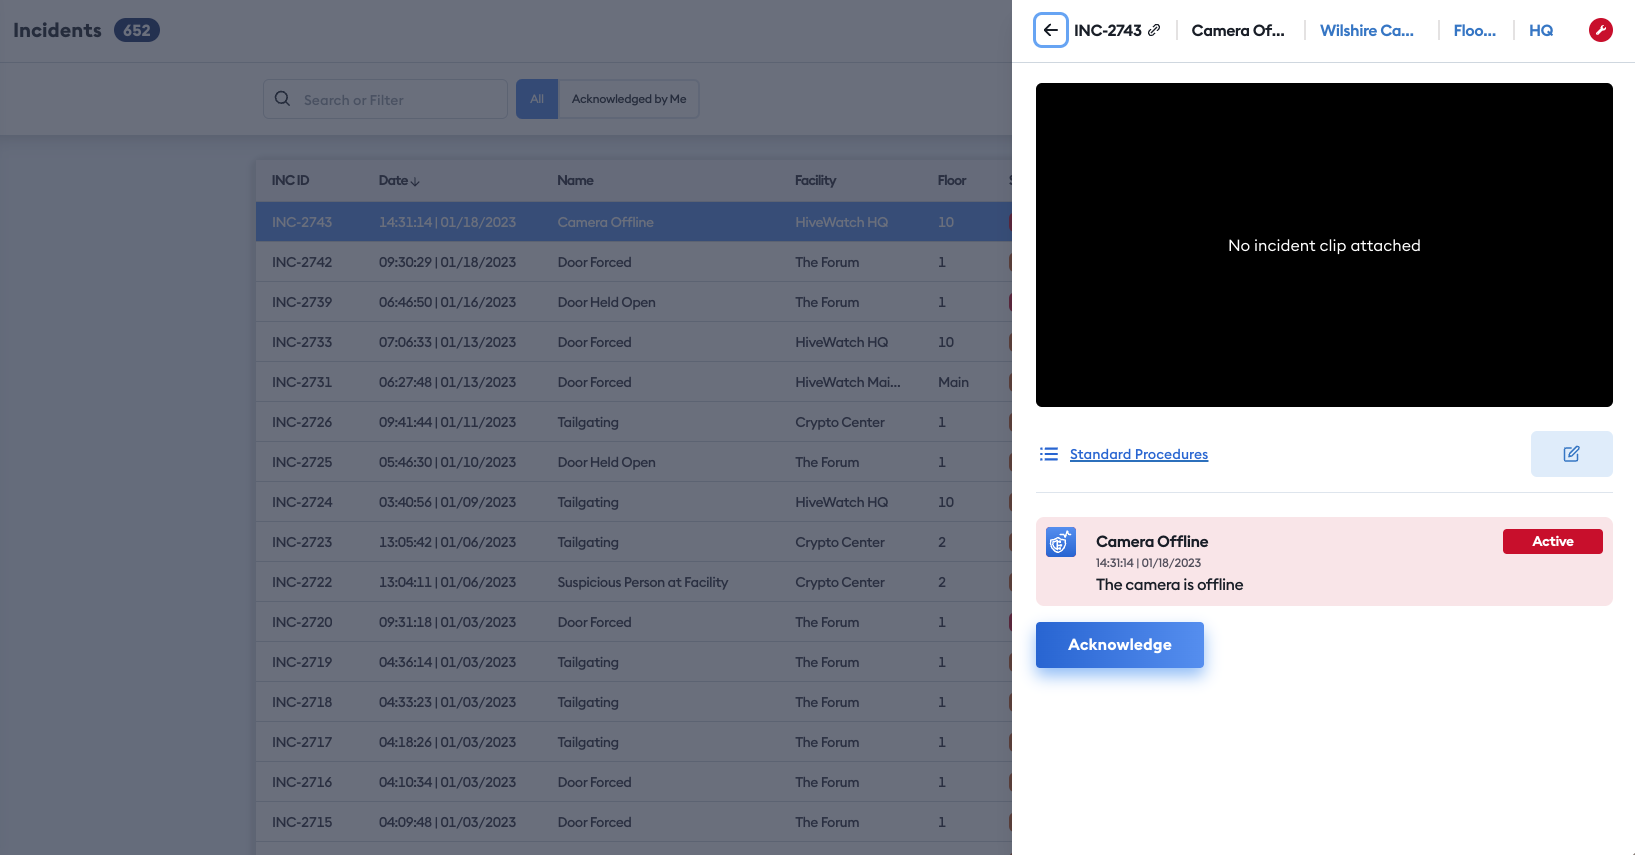Viewport: 1635px width, 855px height.
Task: Select incident row INC-2715
Action: coord(634,822)
